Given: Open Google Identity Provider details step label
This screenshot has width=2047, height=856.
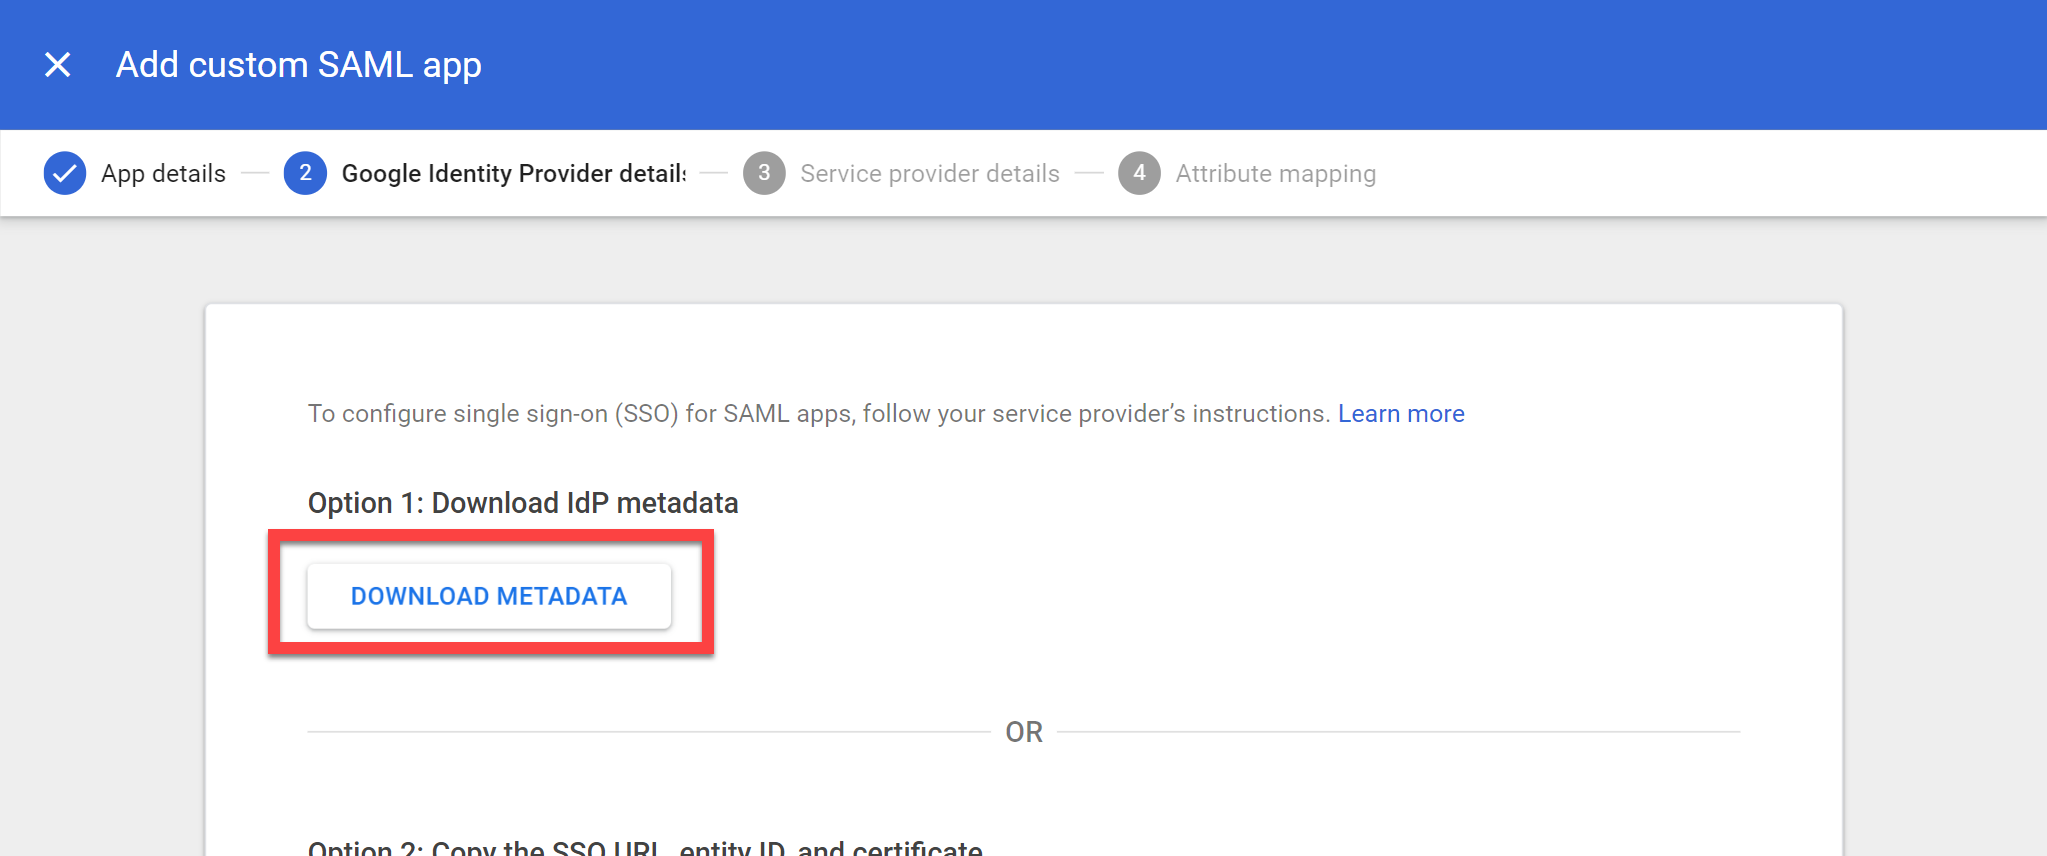Looking at the screenshot, I should click(514, 174).
